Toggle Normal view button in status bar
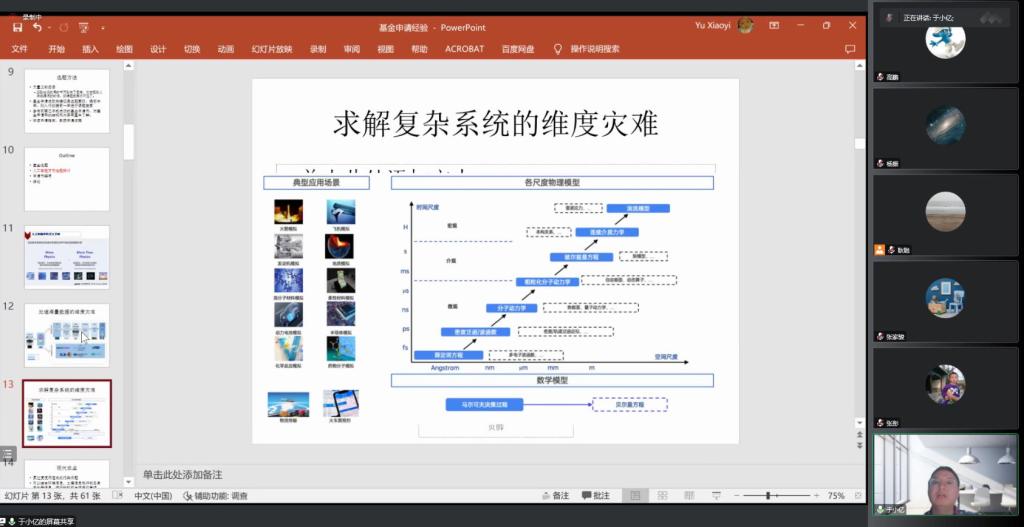The width and height of the screenshot is (1024, 527). tap(634, 495)
